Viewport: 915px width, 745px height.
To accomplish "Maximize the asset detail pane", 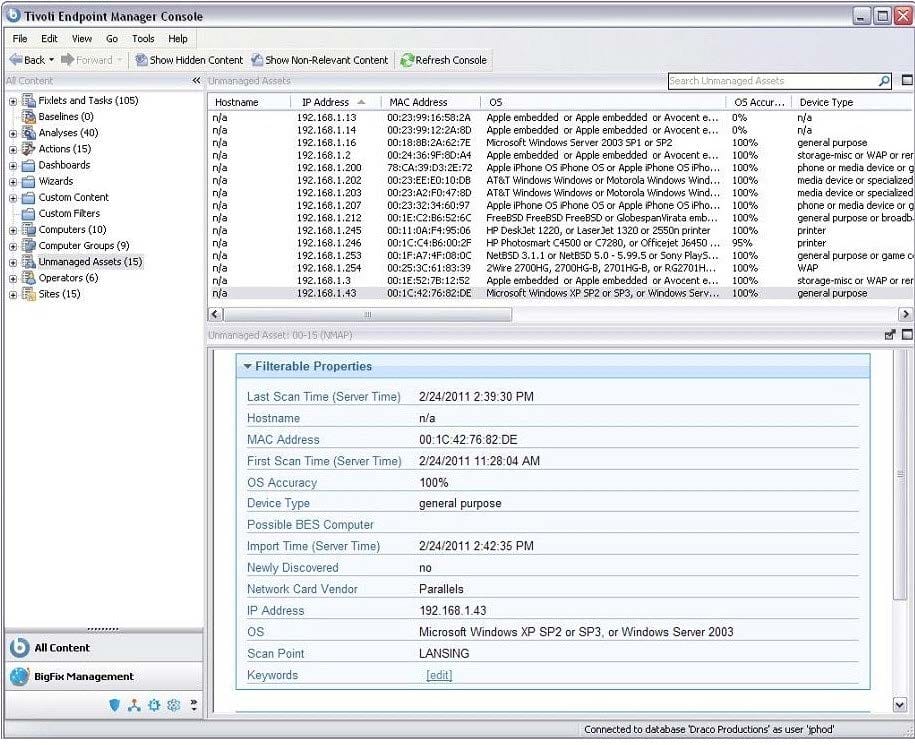I will click(x=907, y=335).
